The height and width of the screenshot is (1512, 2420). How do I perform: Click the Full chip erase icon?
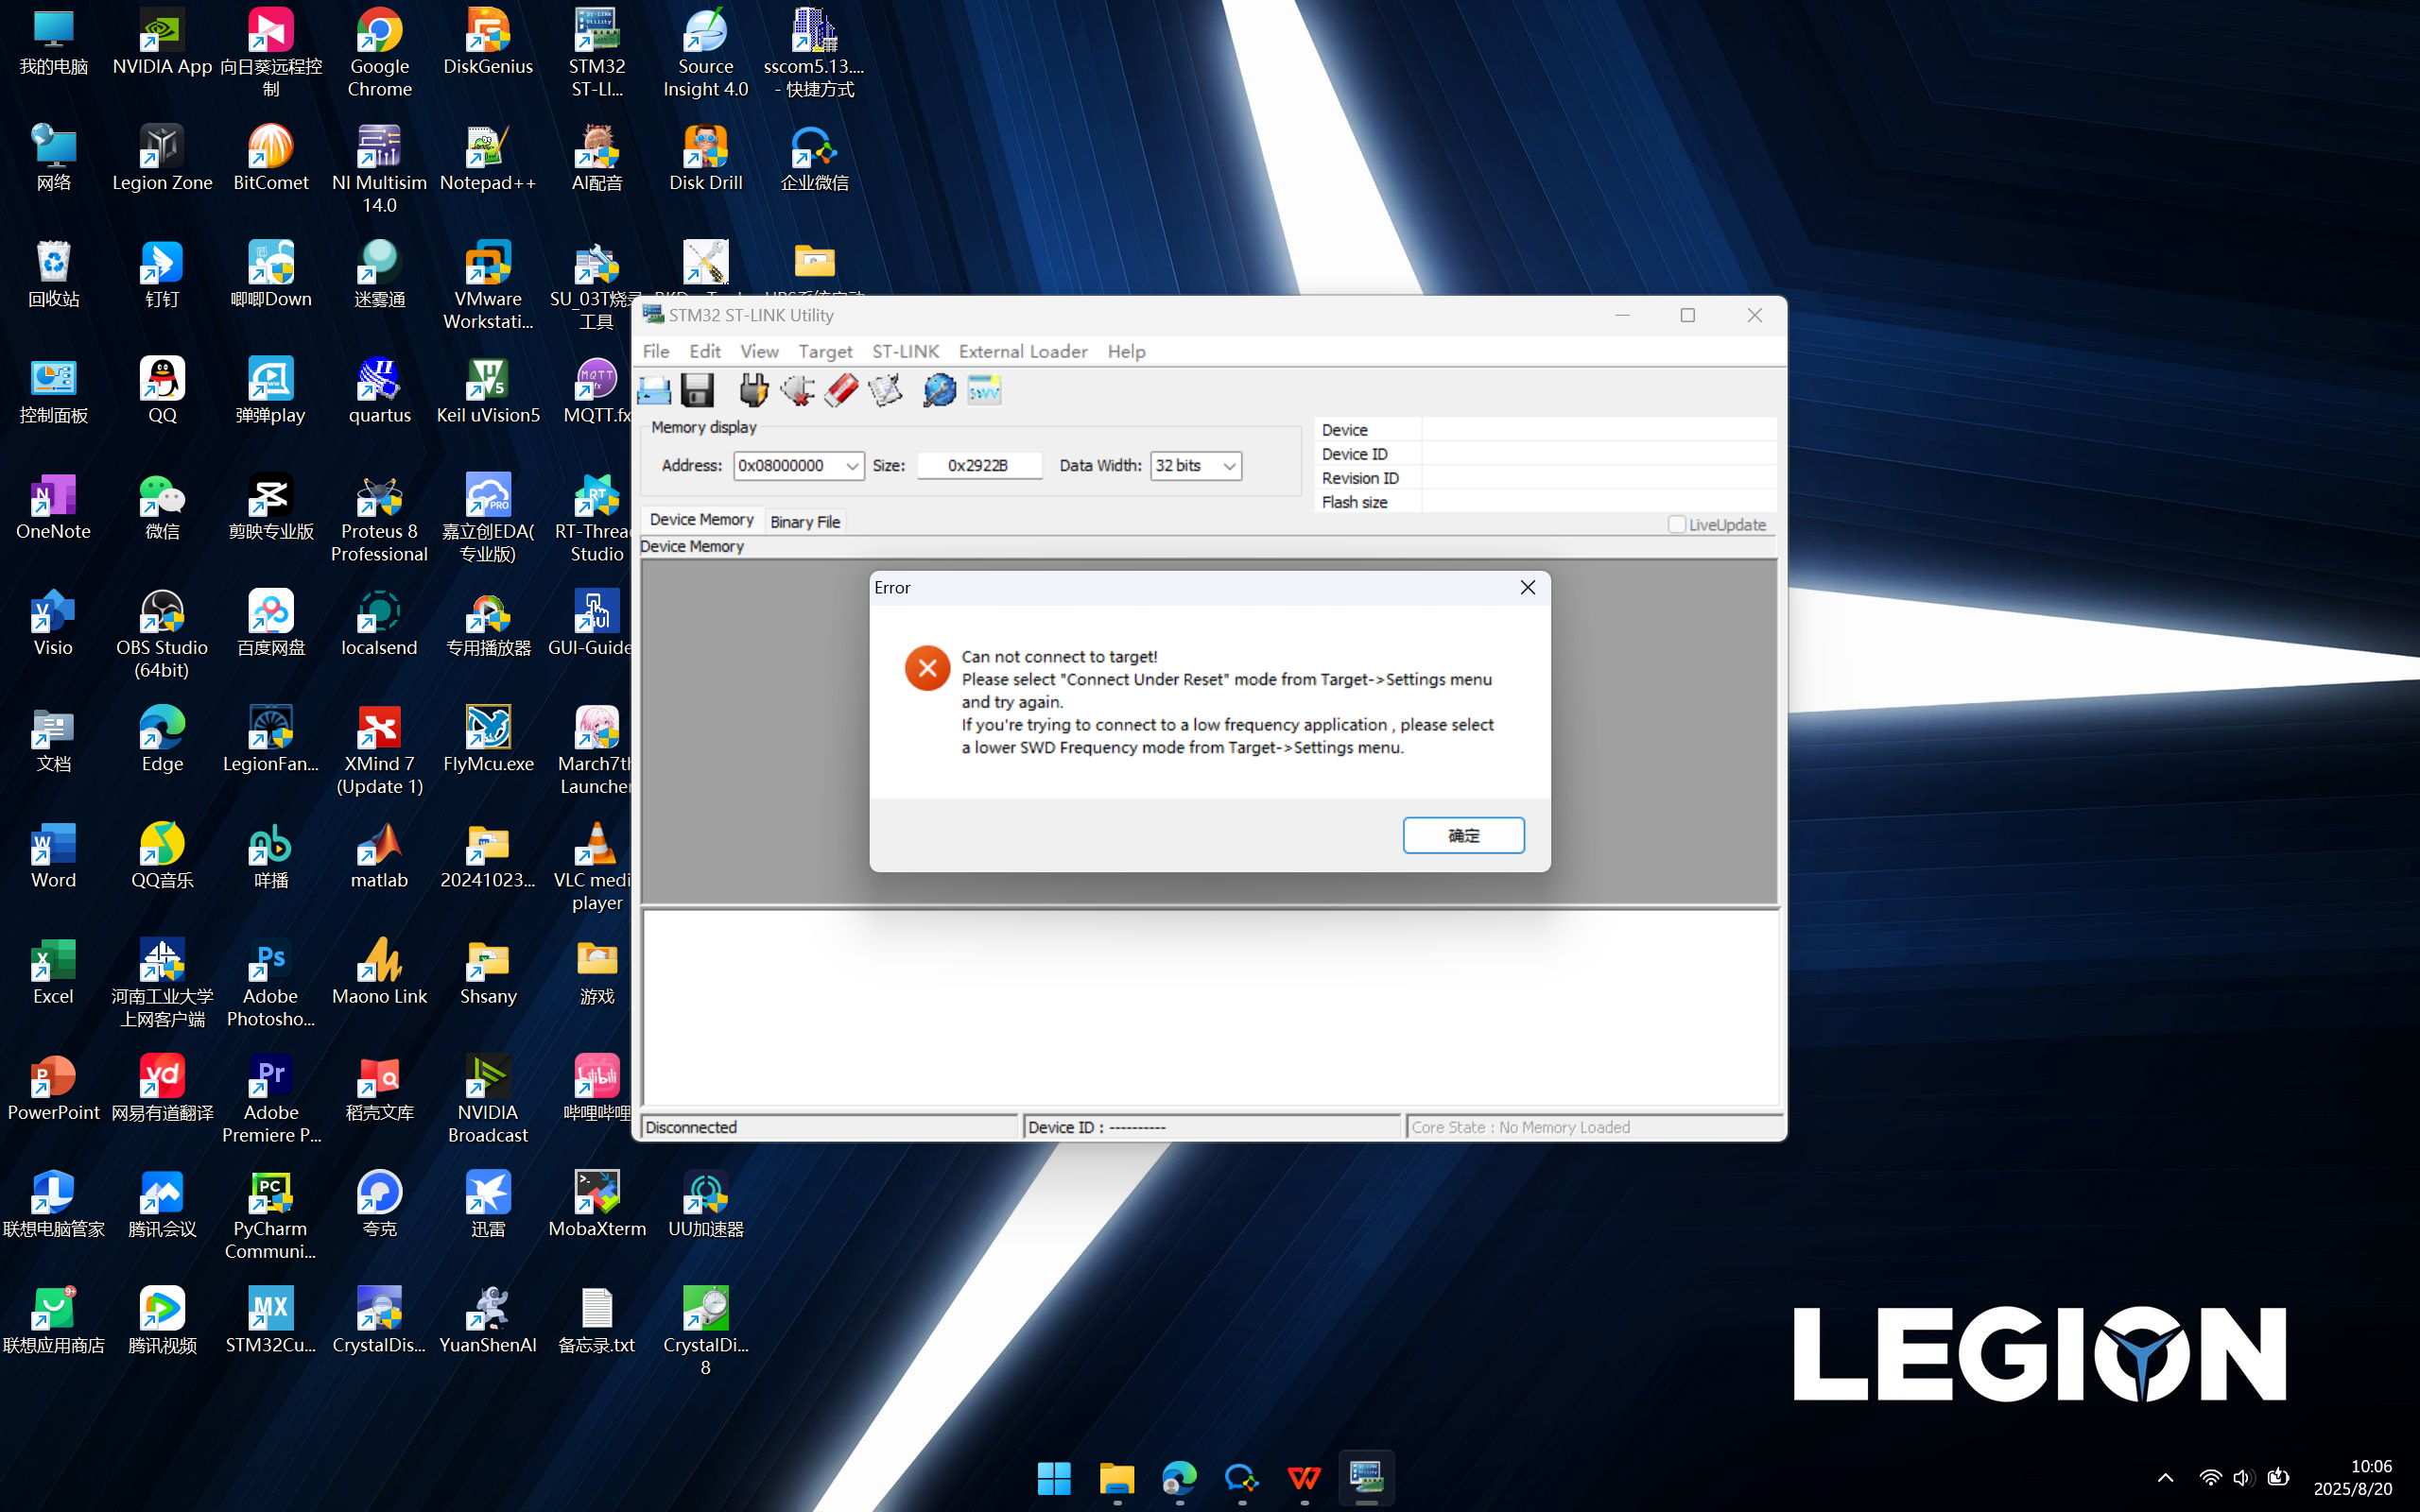click(x=841, y=390)
